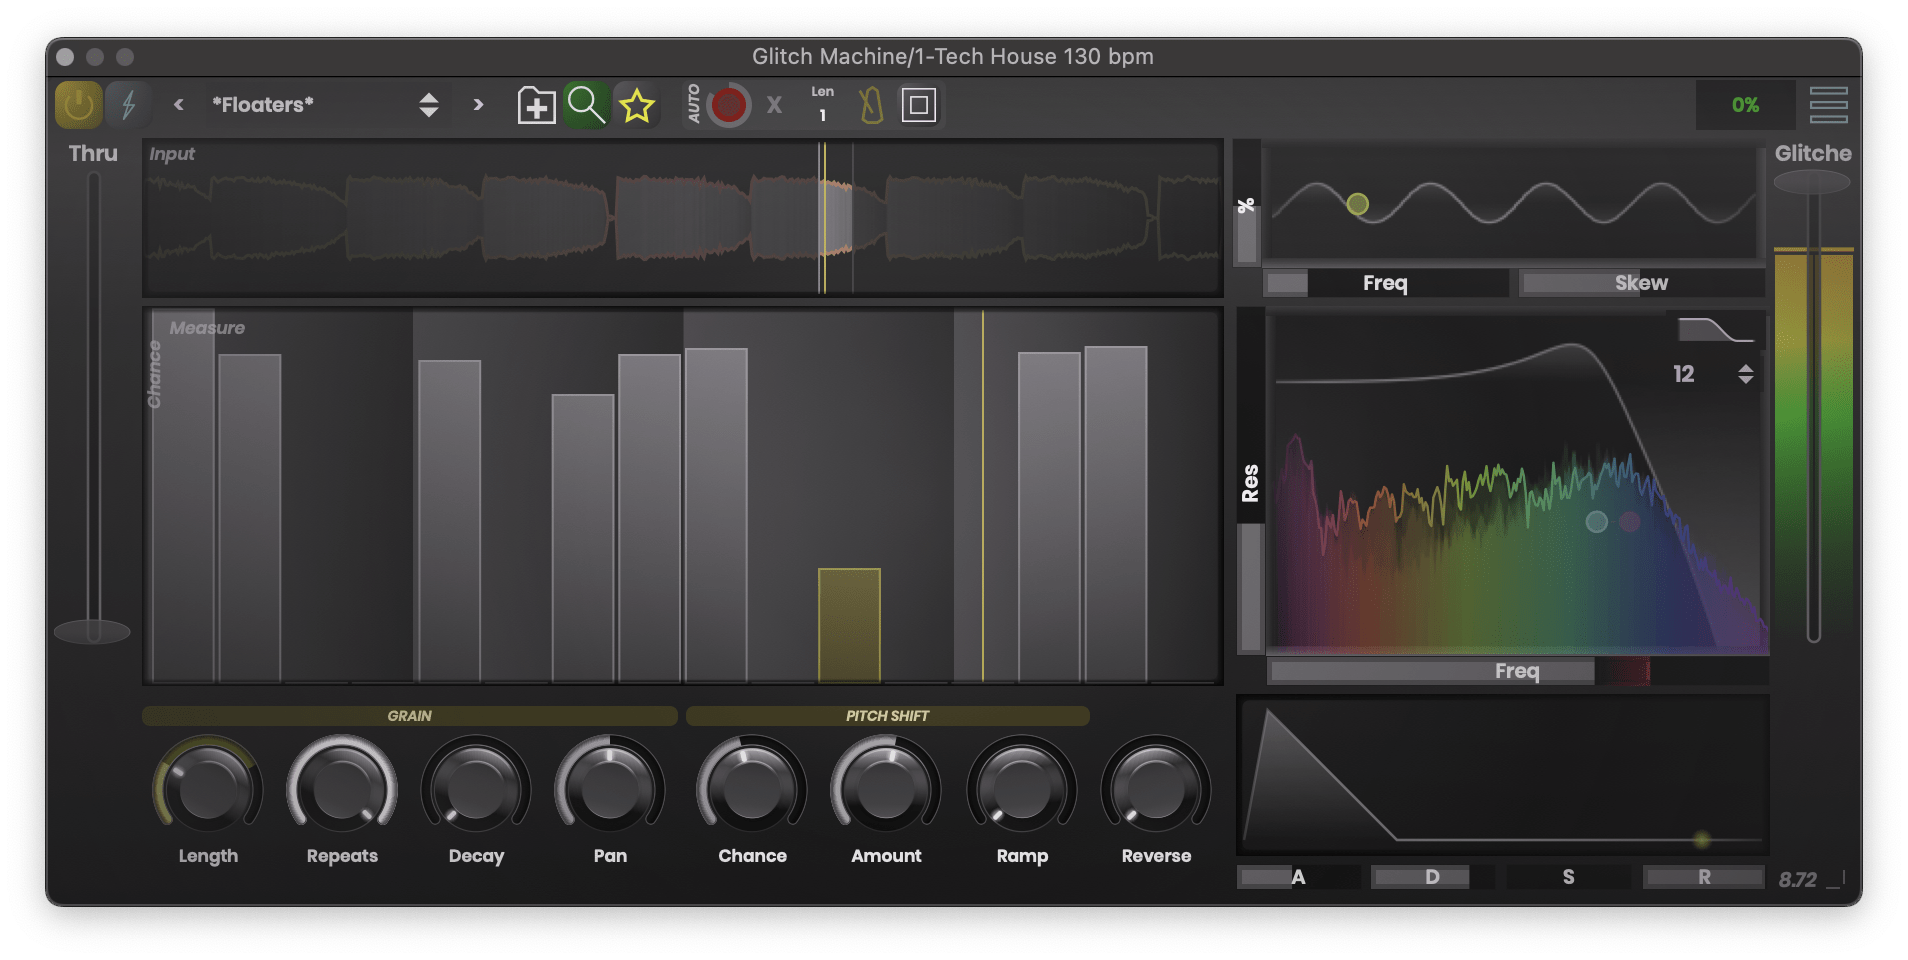Click the LFO Freq slider
This screenshot has width=1908, height=960.
(1386, 283)
